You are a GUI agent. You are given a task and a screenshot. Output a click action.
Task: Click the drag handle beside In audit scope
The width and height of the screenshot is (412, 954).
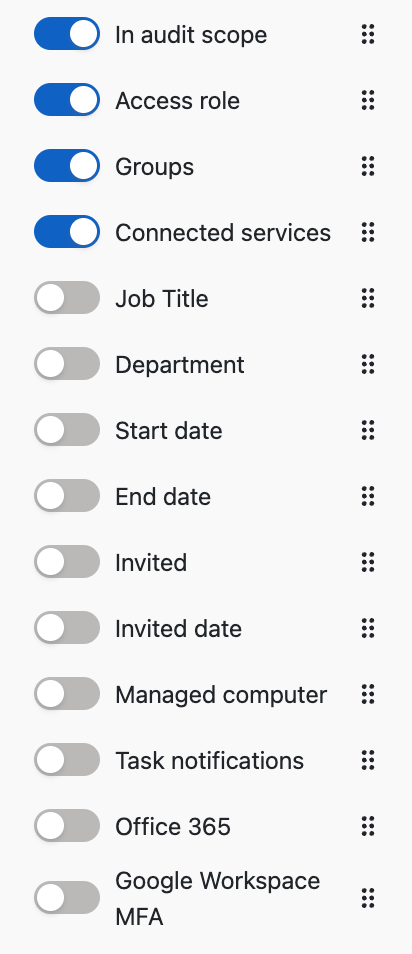(368, 35)
